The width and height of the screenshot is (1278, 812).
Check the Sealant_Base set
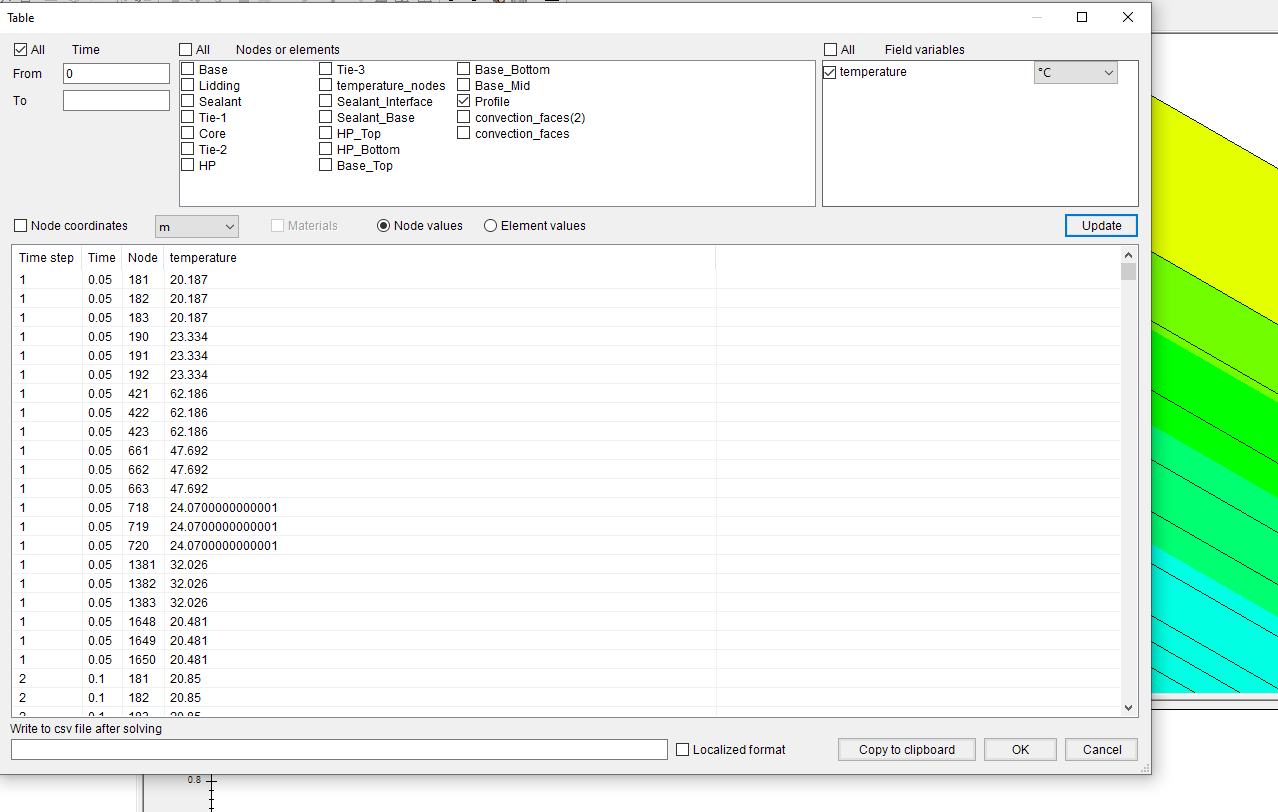point(326,117)
